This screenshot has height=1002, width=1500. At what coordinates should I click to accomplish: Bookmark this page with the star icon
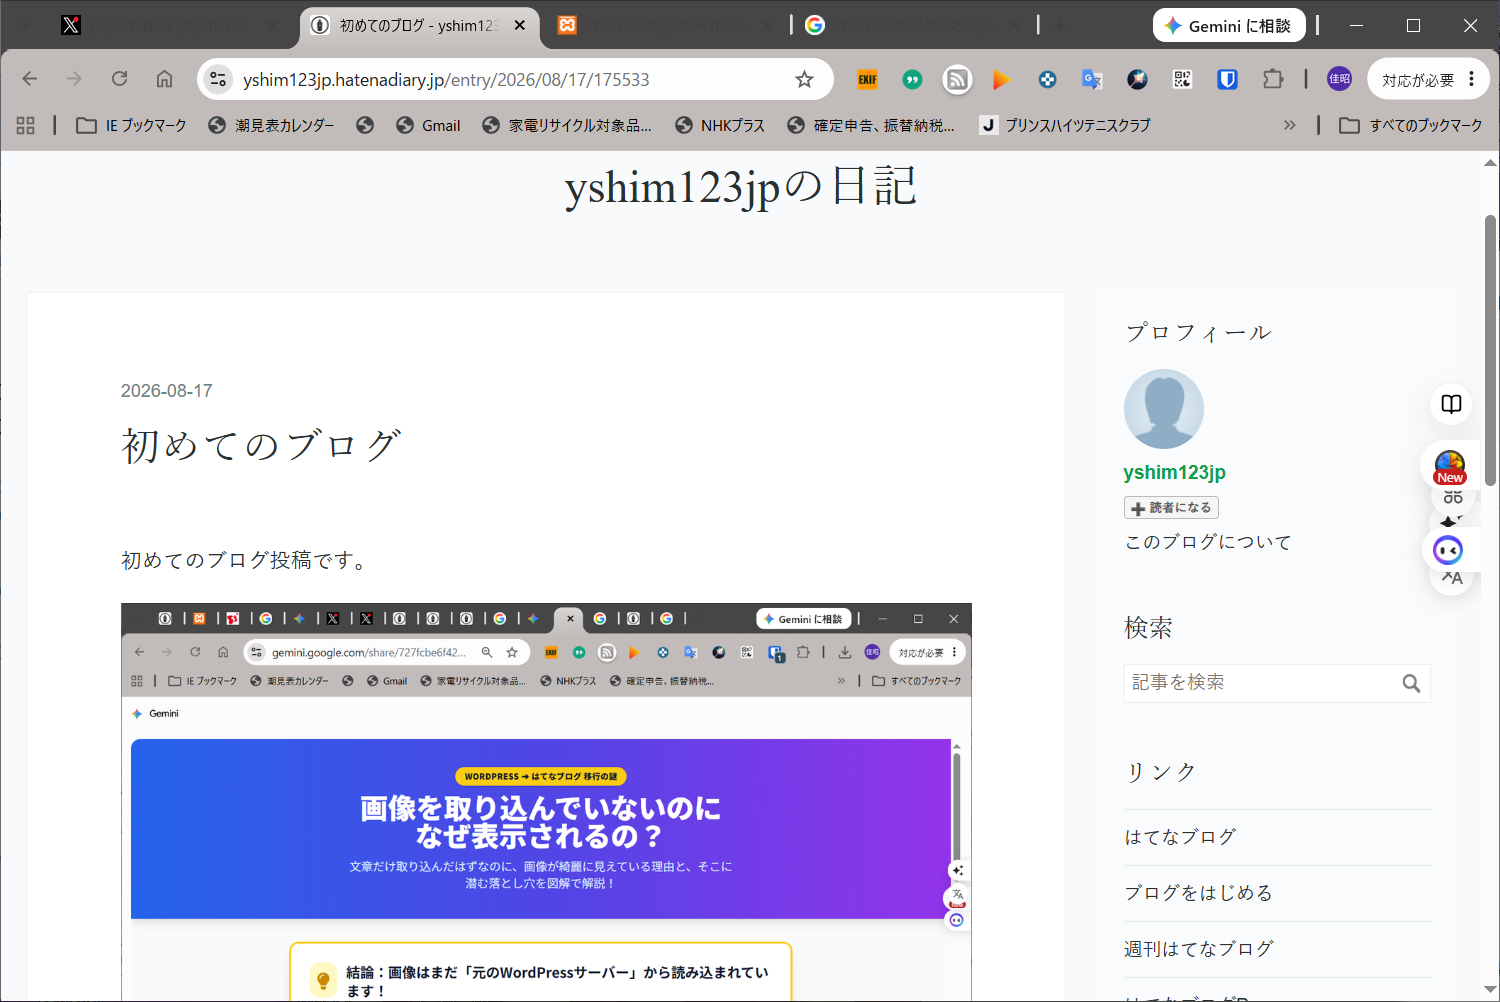(804, 80)
